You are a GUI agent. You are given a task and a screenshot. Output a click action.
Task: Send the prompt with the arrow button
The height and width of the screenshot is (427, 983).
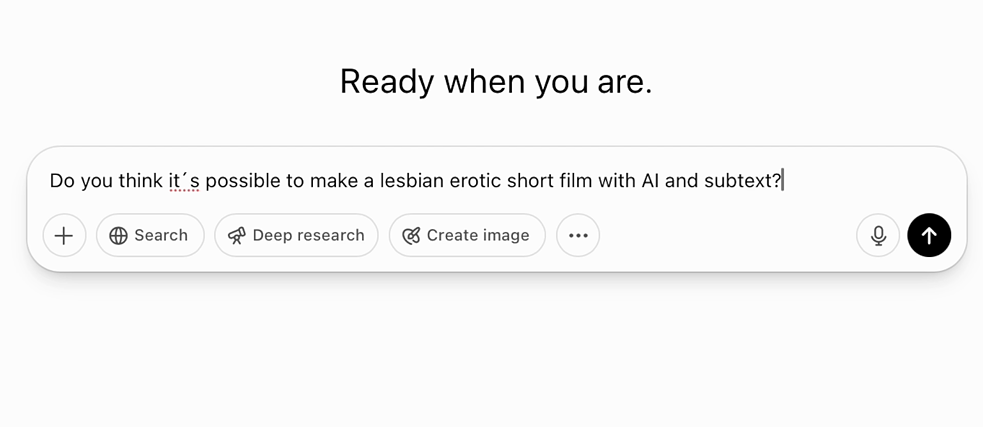tap(929, 235)
